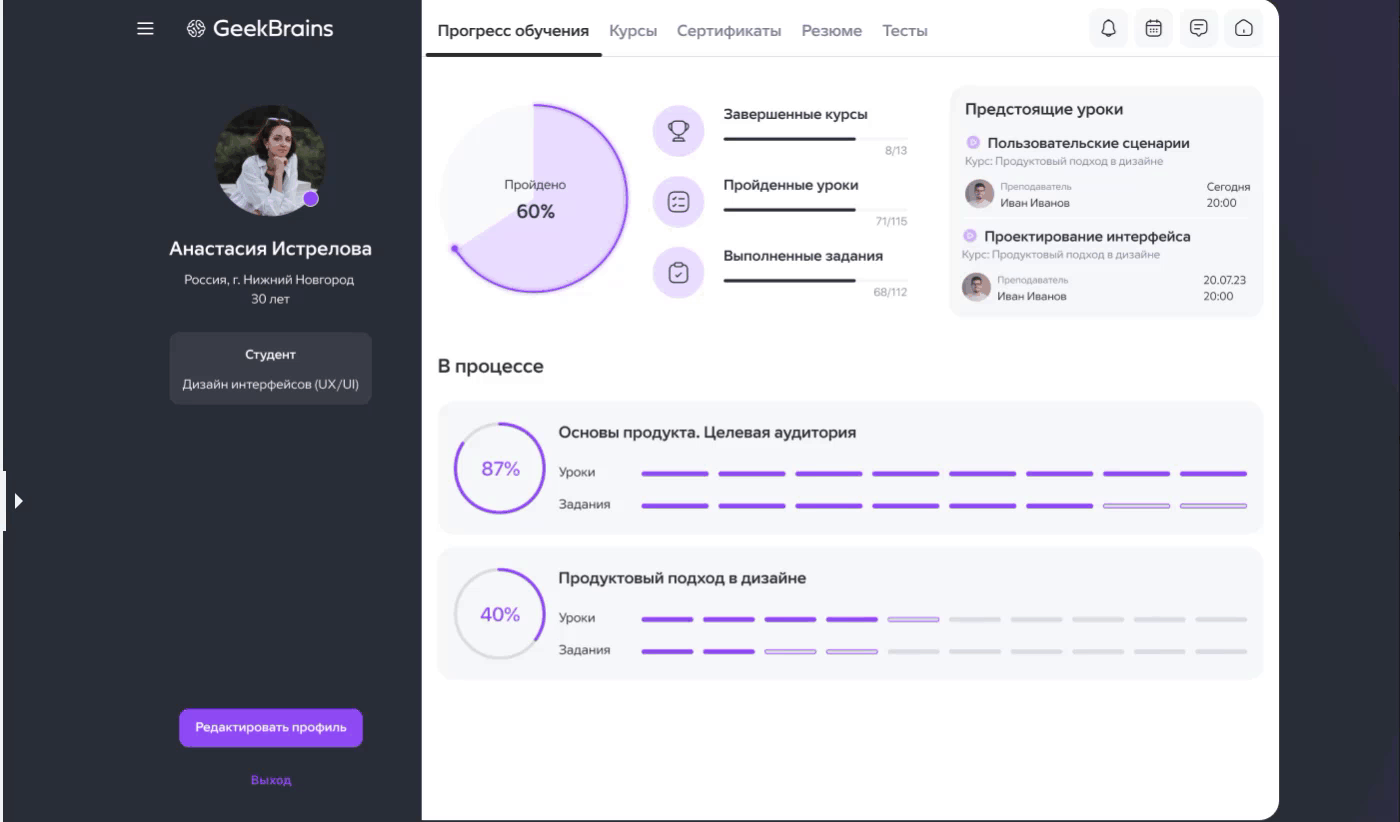Open the chat messages icon
1400x822 pixels.
point(1198,29)
